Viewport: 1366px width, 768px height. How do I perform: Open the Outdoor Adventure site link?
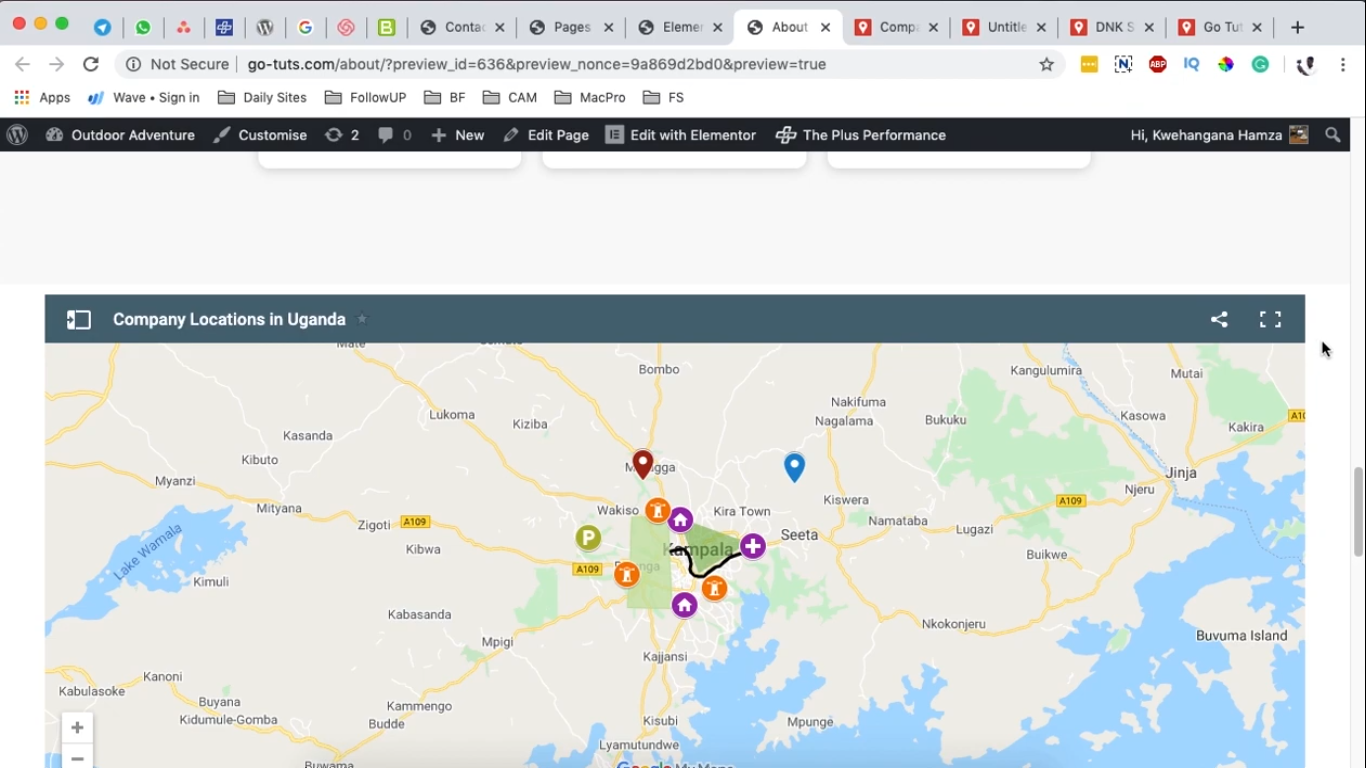120,135
